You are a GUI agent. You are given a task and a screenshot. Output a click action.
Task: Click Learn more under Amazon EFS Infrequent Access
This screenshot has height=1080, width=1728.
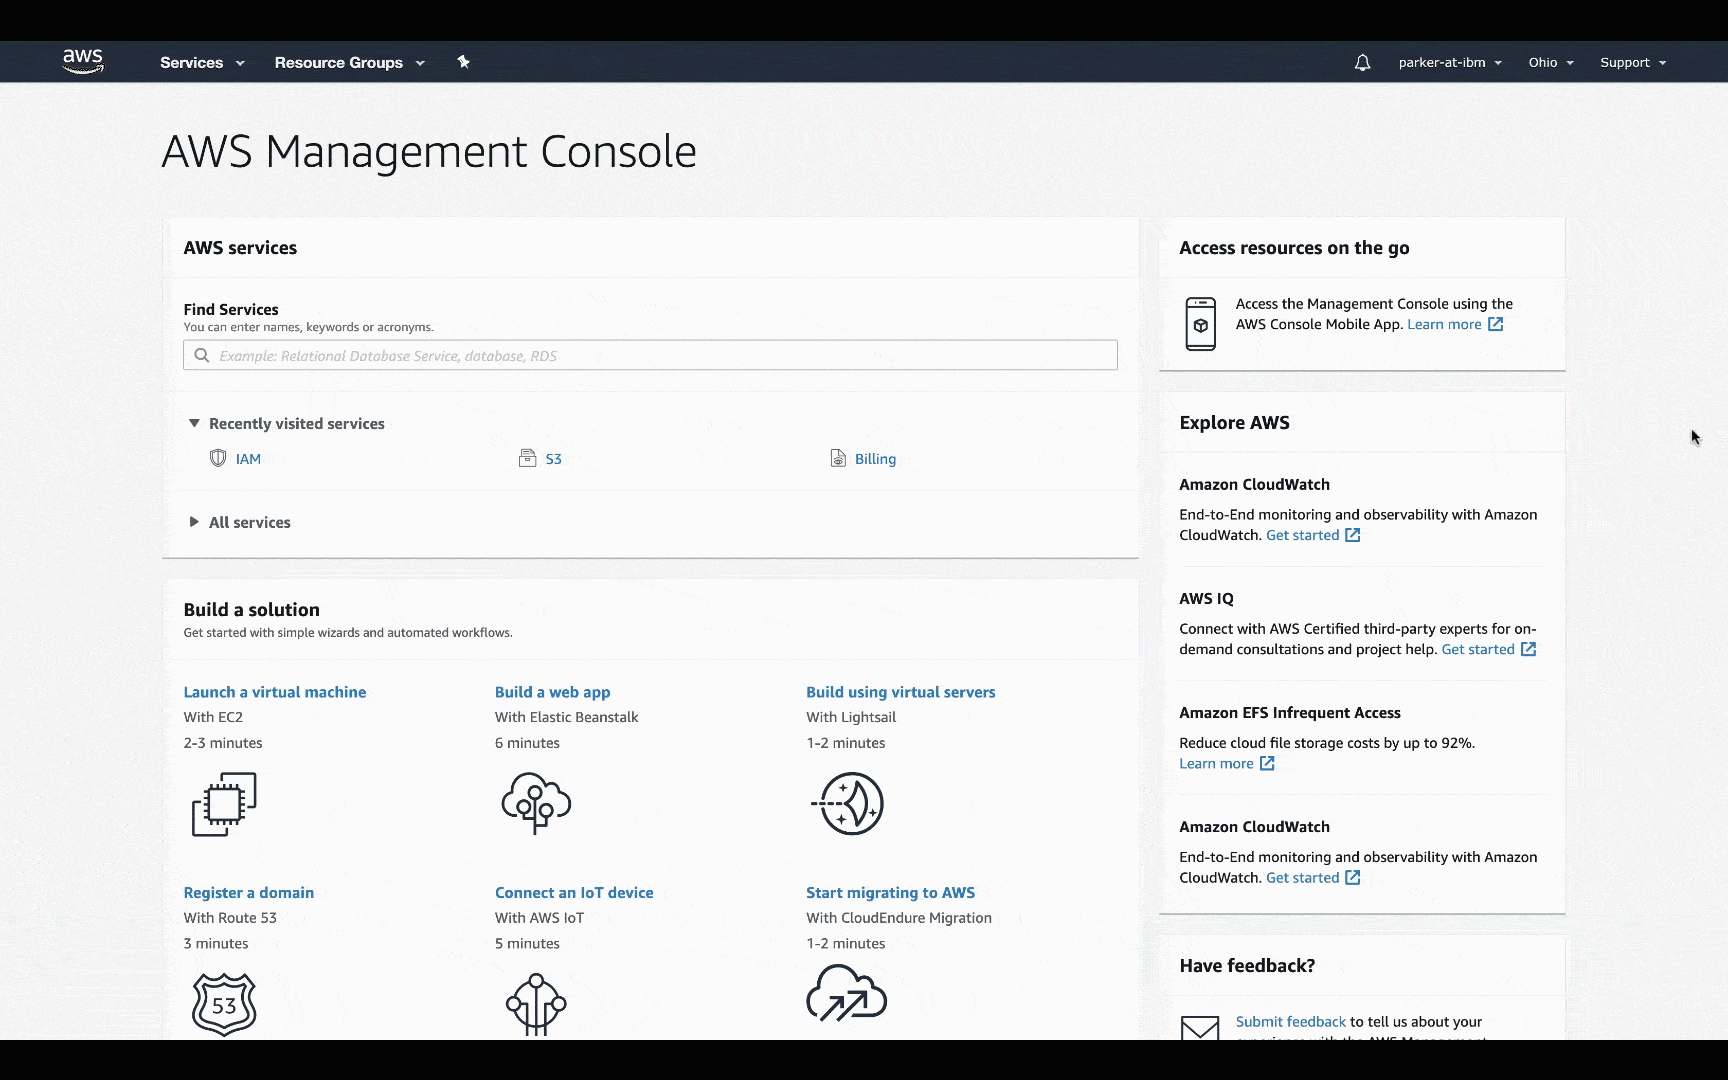point(1216,763)
